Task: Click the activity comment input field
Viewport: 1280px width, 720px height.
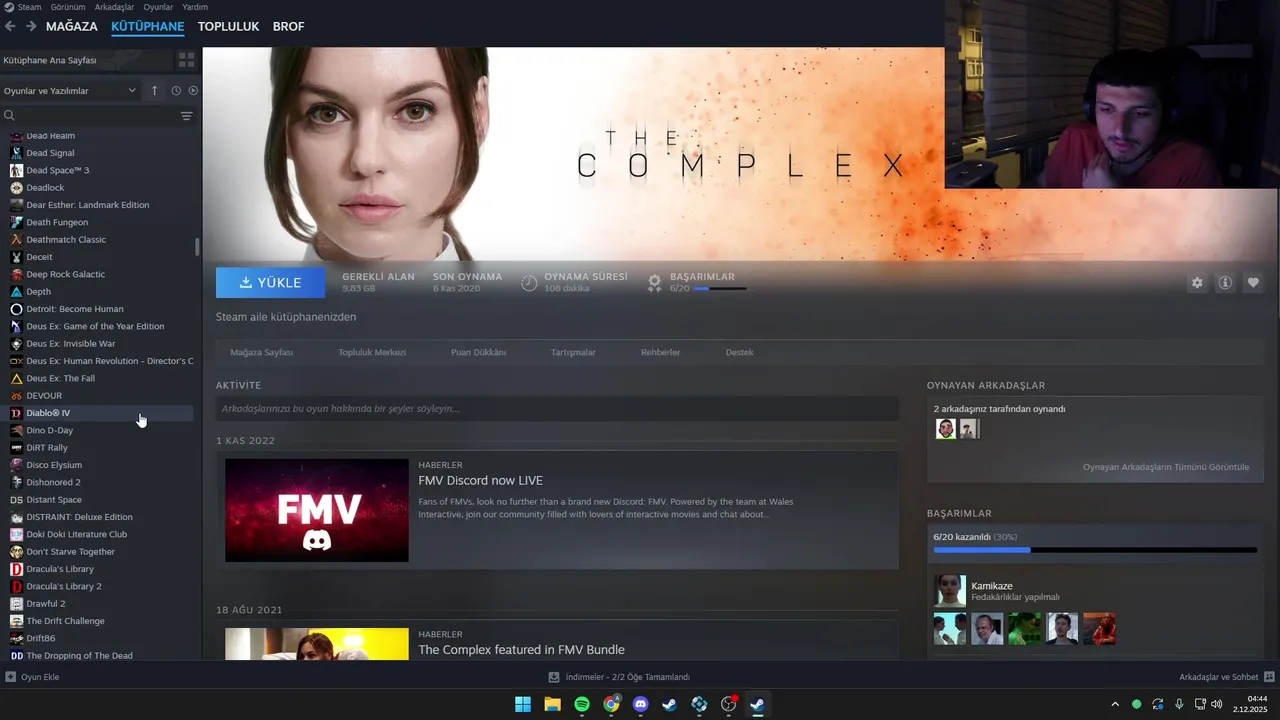Action: point(557,409)
